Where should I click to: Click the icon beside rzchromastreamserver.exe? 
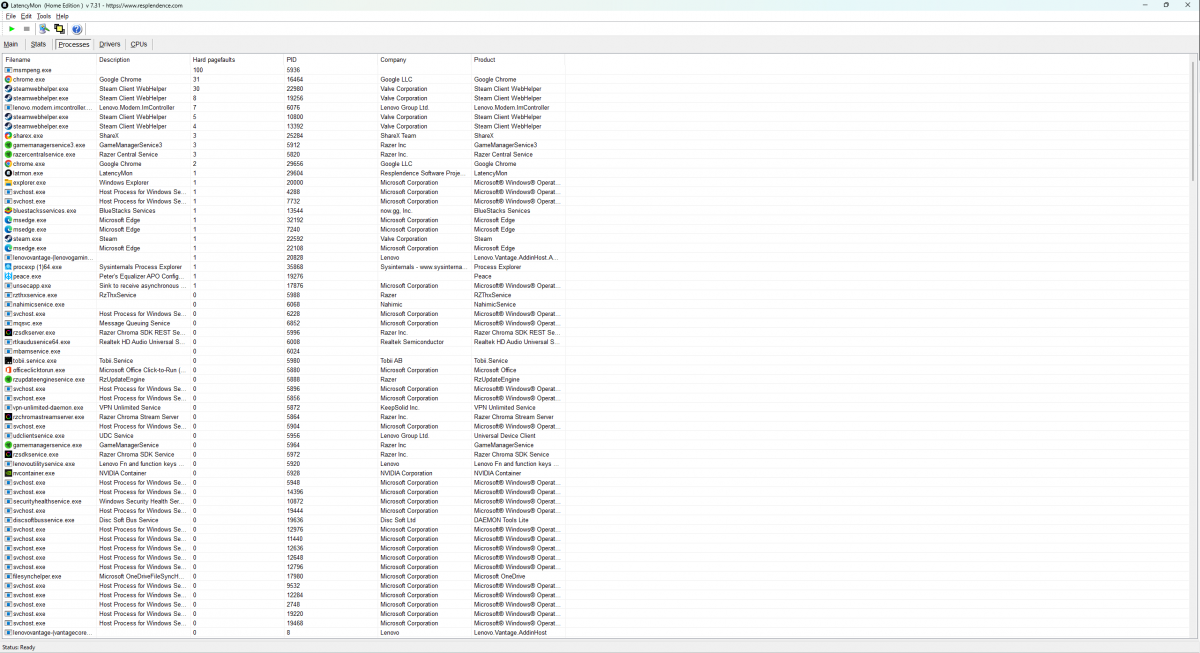(x=8, y=417)
